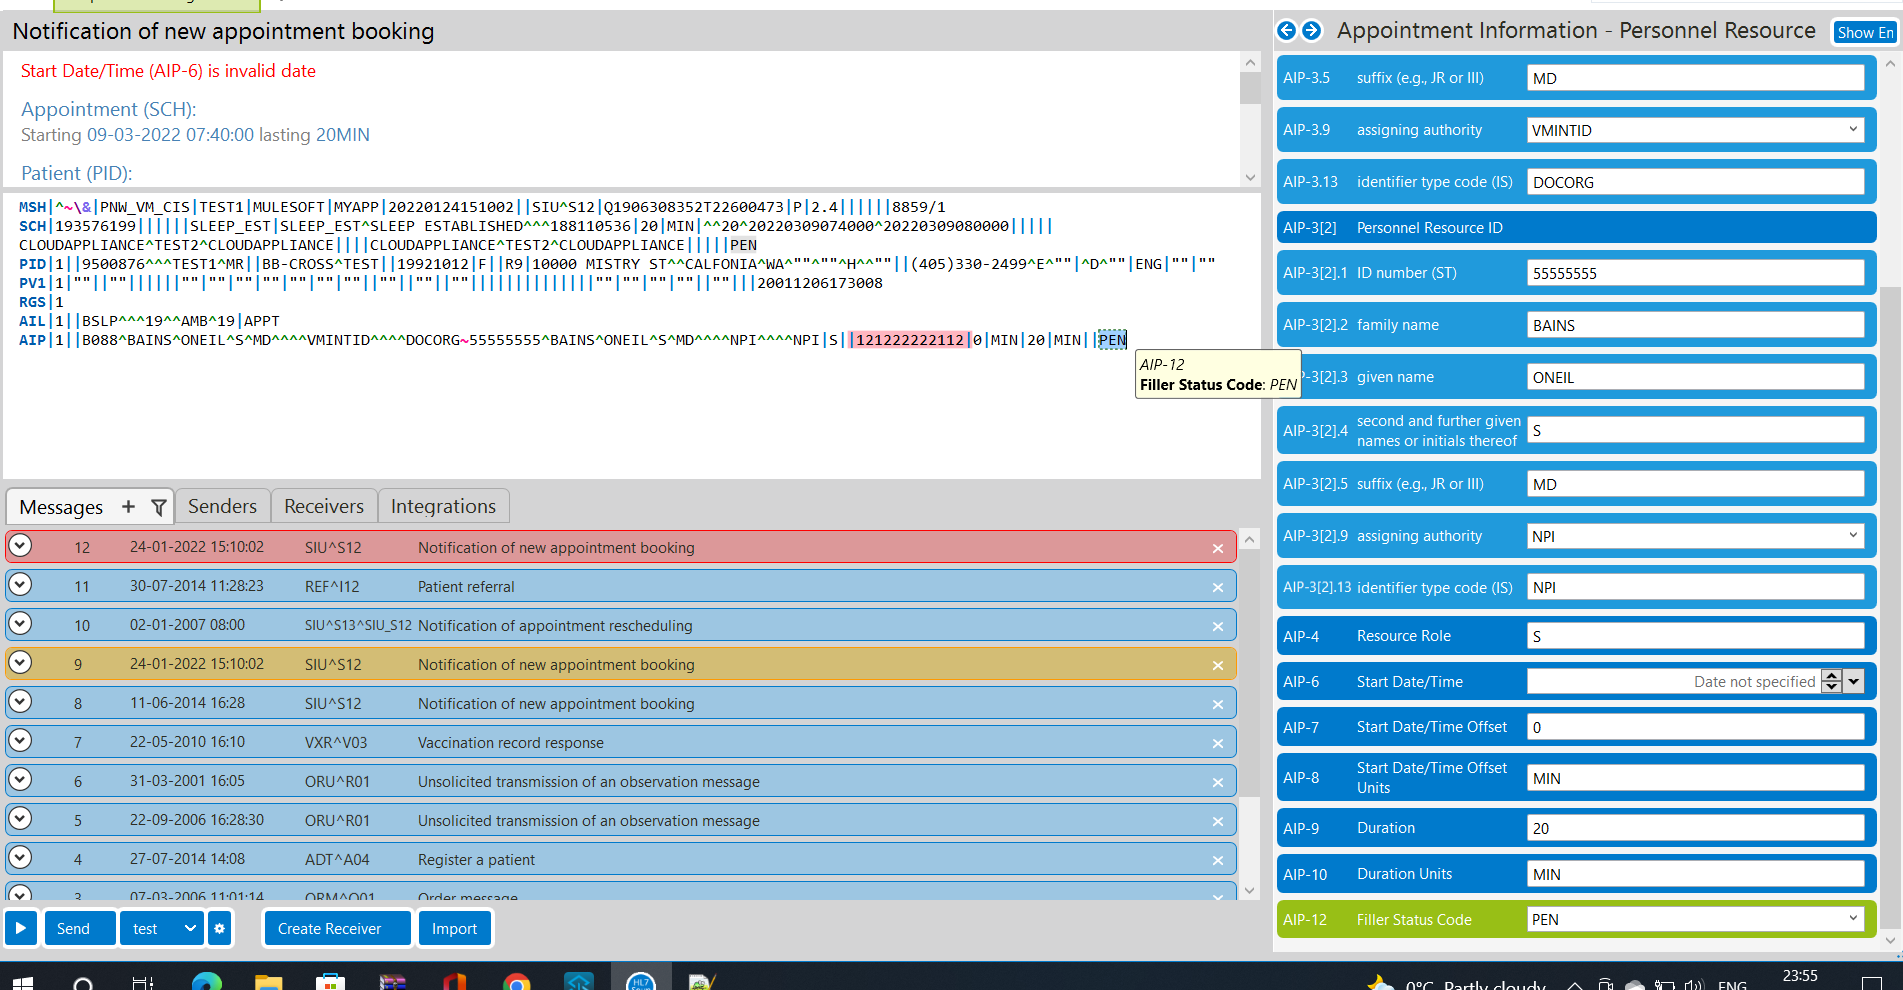
Task: Open AIP-3.9 assigning authority VMINTID dropdown
Action: 1852,130
